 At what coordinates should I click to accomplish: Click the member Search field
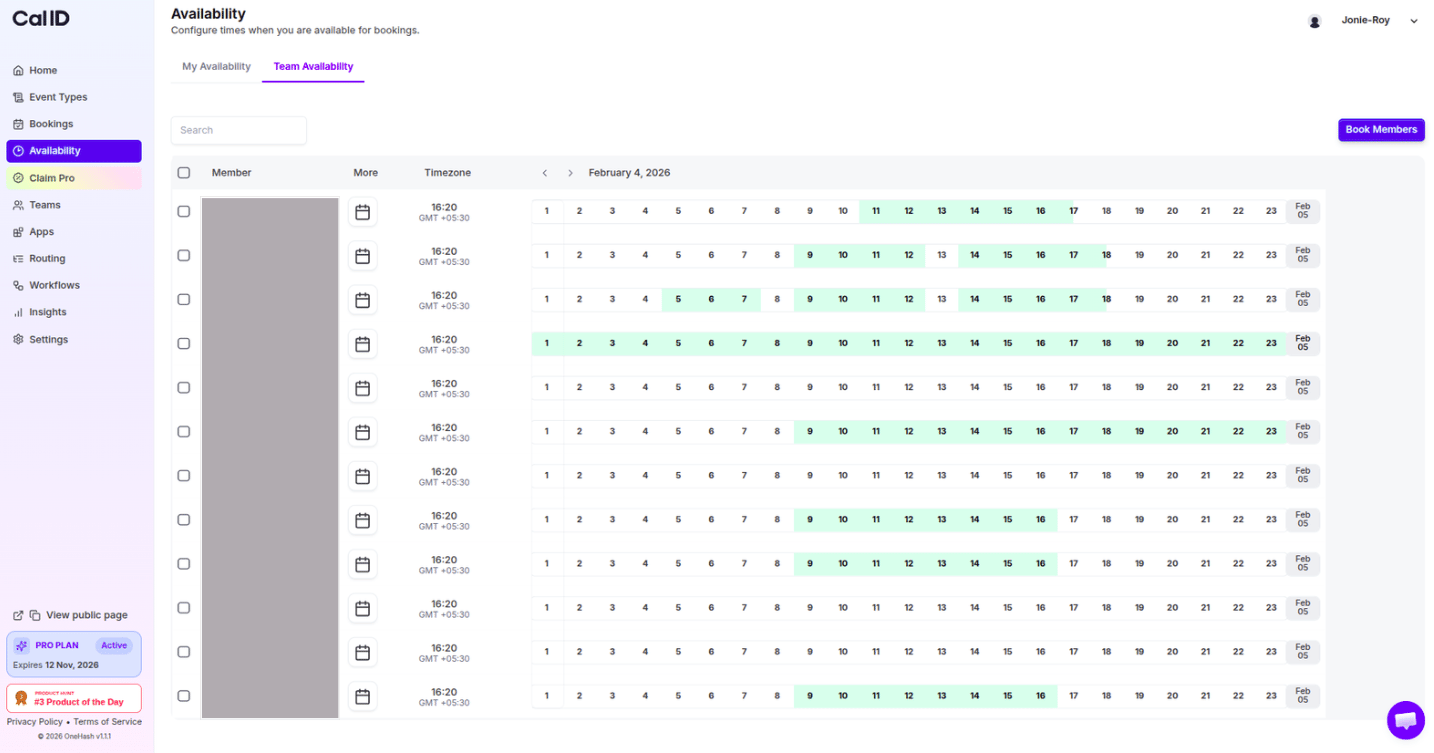pos(238,130)
